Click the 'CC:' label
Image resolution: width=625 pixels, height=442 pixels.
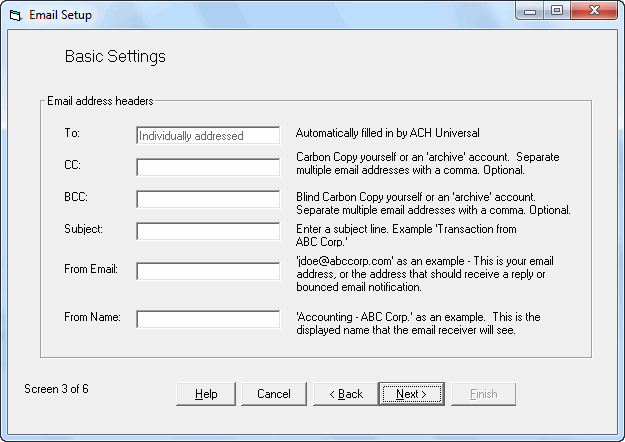[x=73, y=165]
